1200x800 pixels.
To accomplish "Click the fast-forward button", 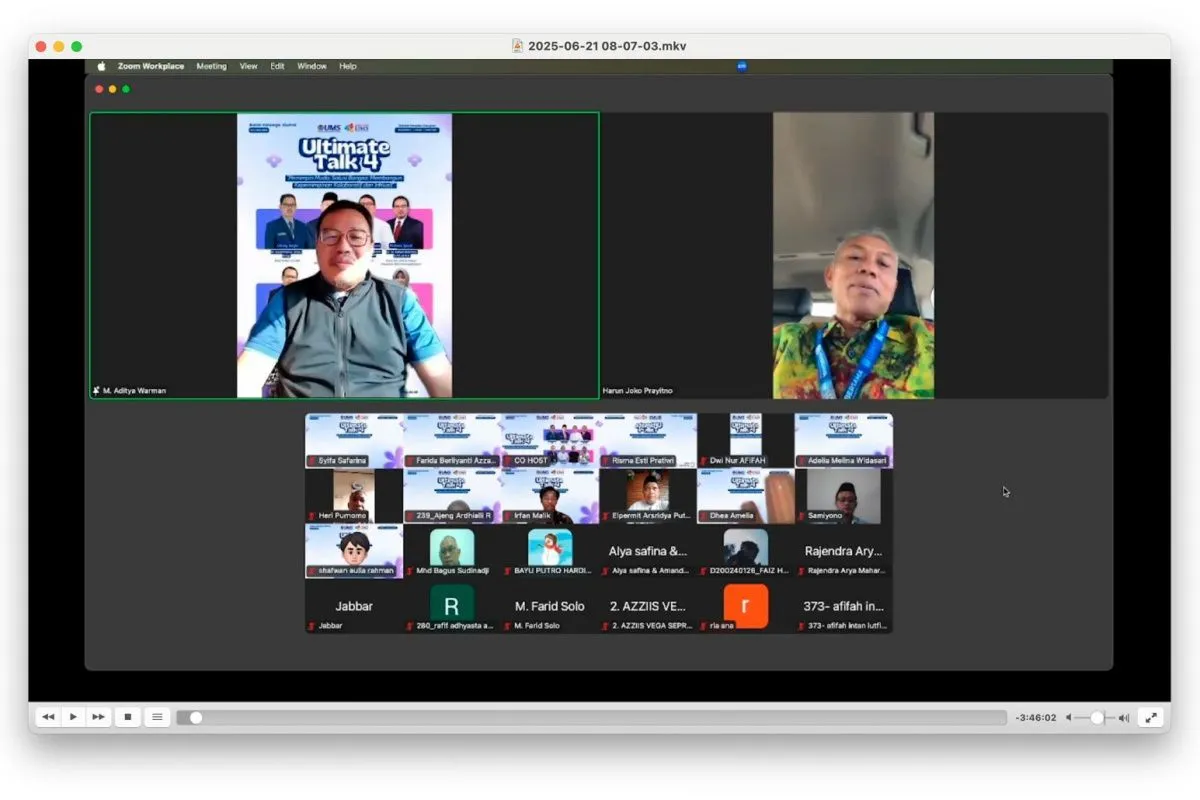I will [x=98, y=717].
